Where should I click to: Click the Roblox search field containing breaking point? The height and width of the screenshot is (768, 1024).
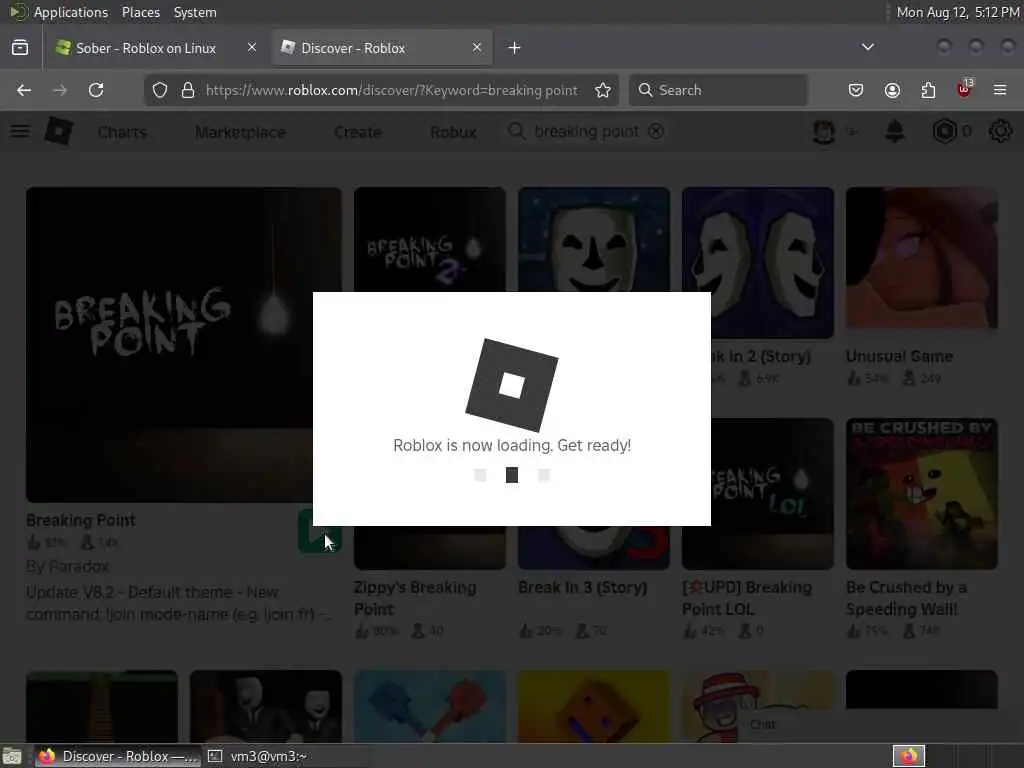586,132
